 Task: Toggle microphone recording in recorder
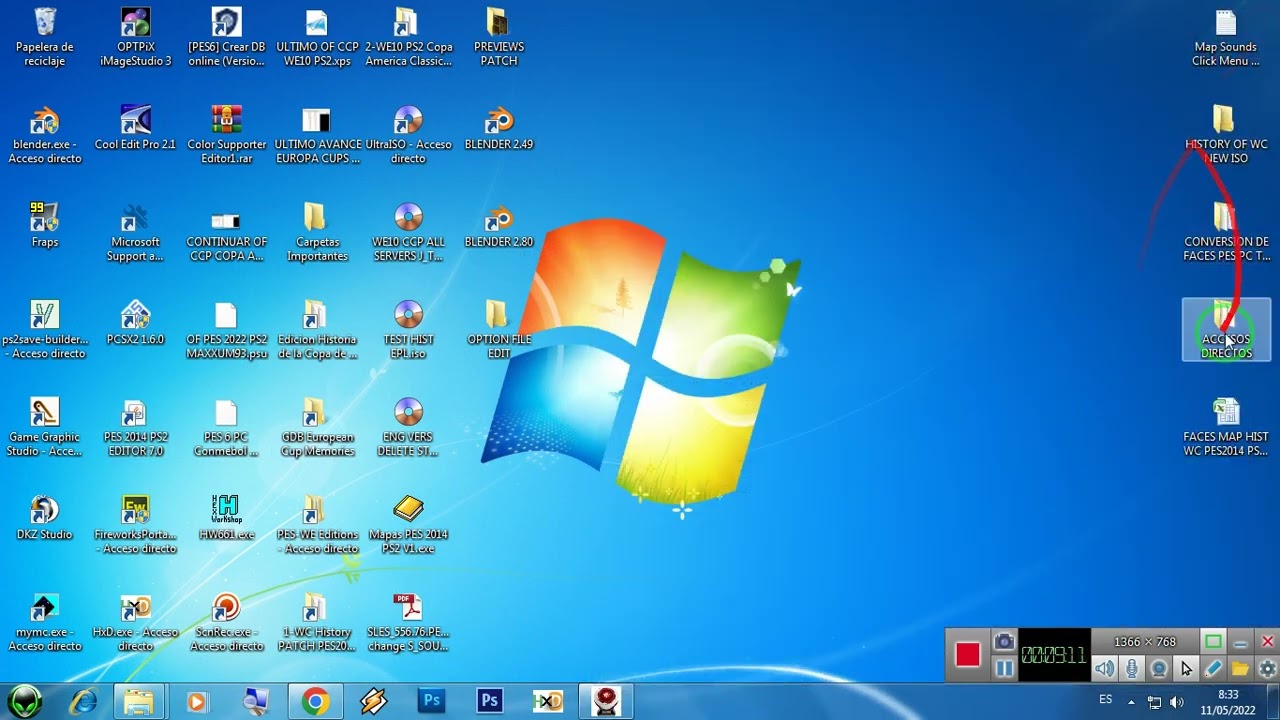pyautogui.click(x=1131, y=669)
